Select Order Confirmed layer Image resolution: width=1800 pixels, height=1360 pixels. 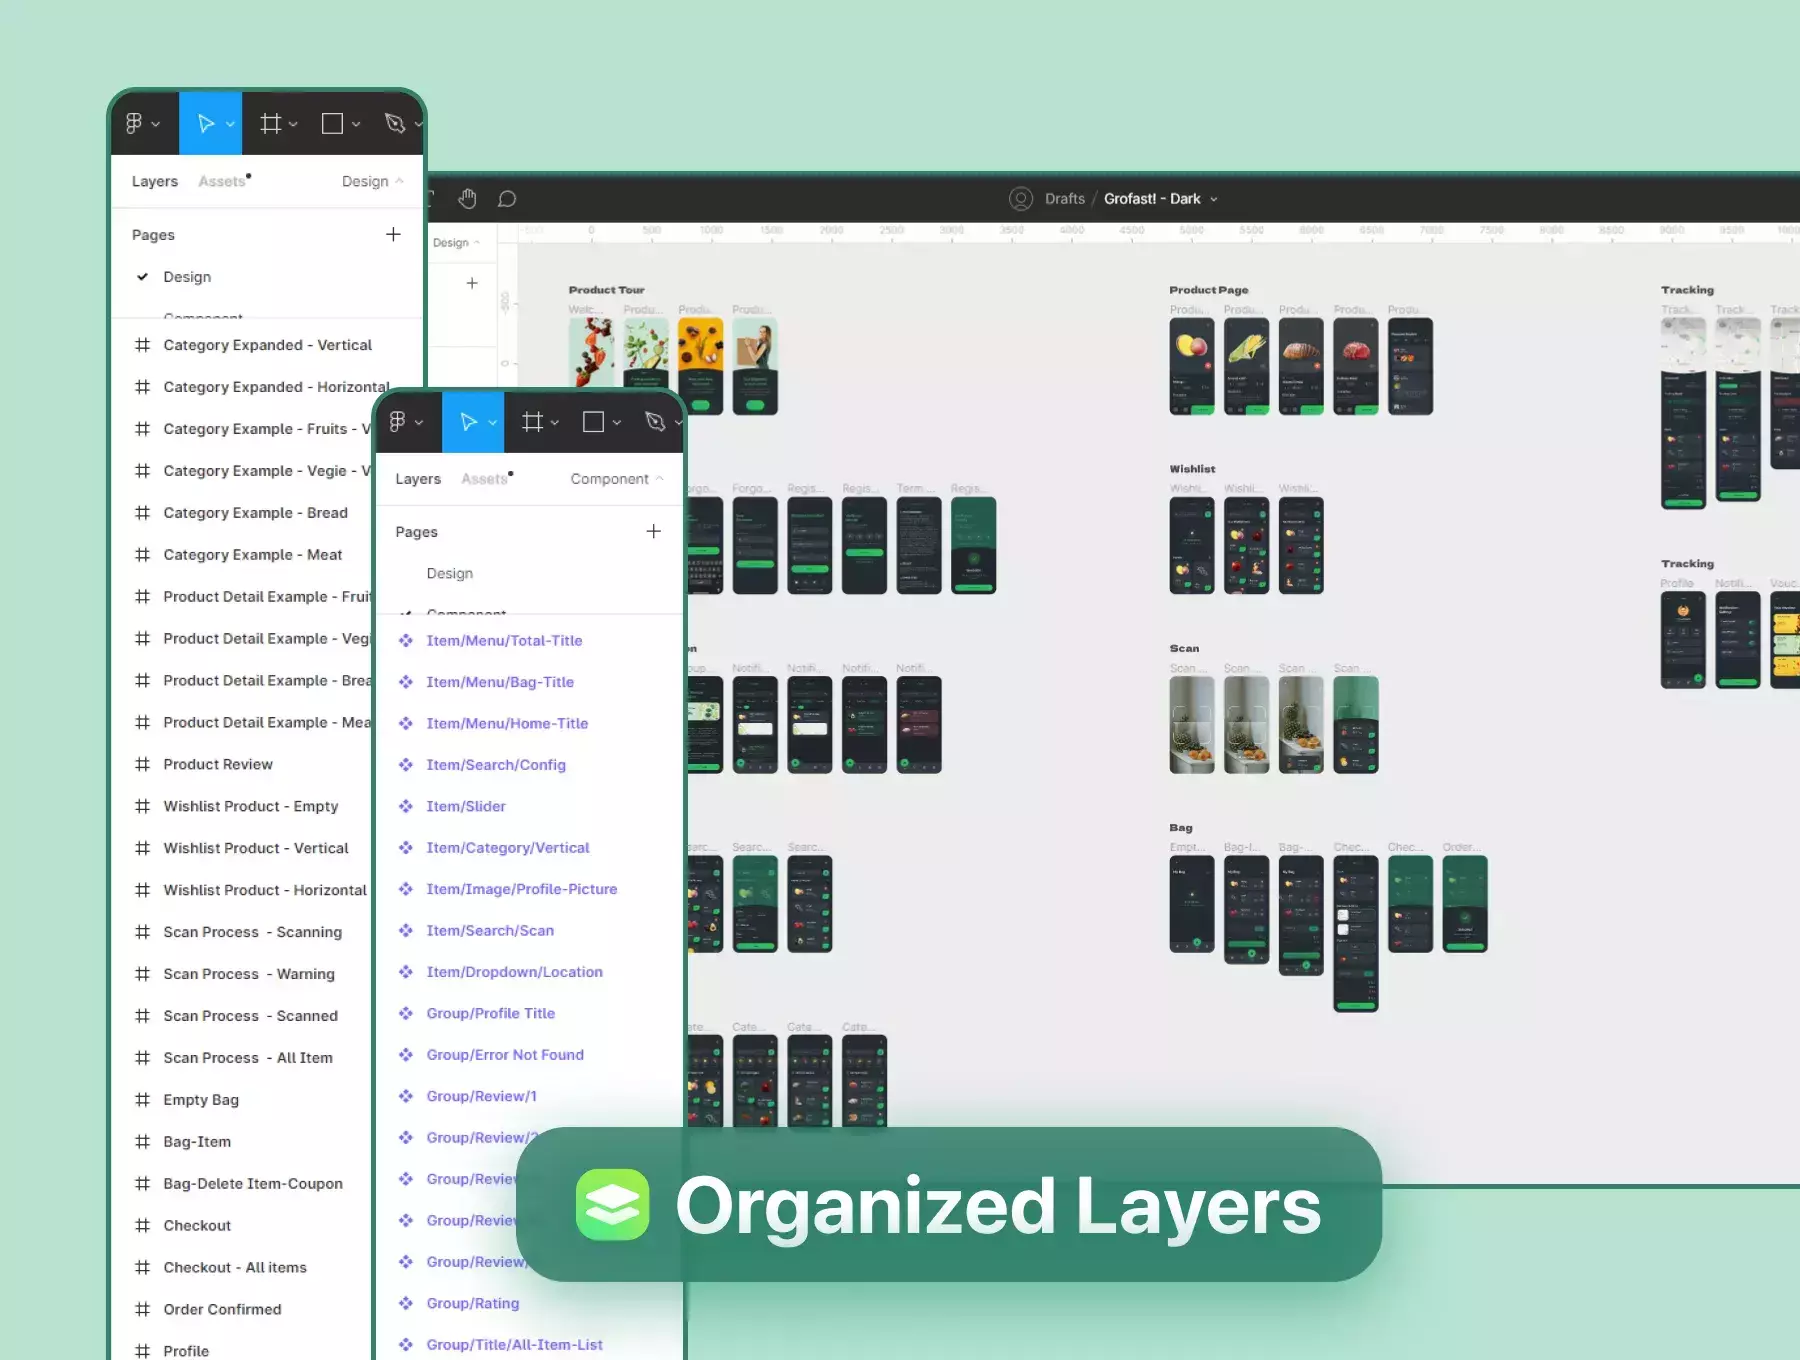(x=222, y=1309)
